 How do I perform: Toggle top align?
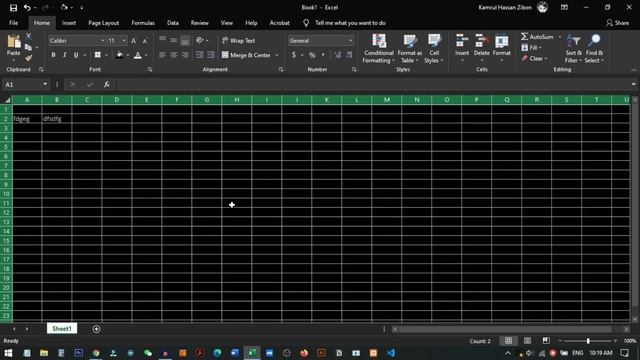(162, 40)
